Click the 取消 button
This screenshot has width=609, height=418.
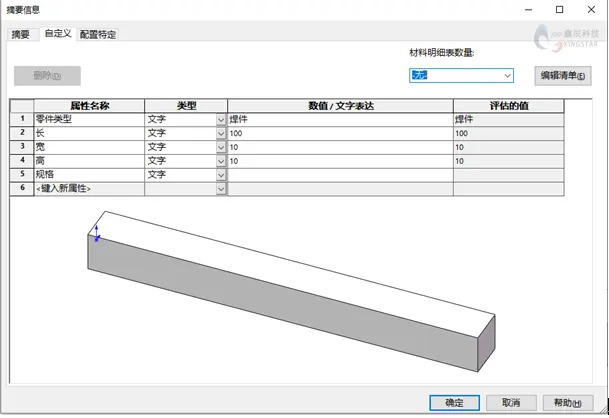coord(511,402)
